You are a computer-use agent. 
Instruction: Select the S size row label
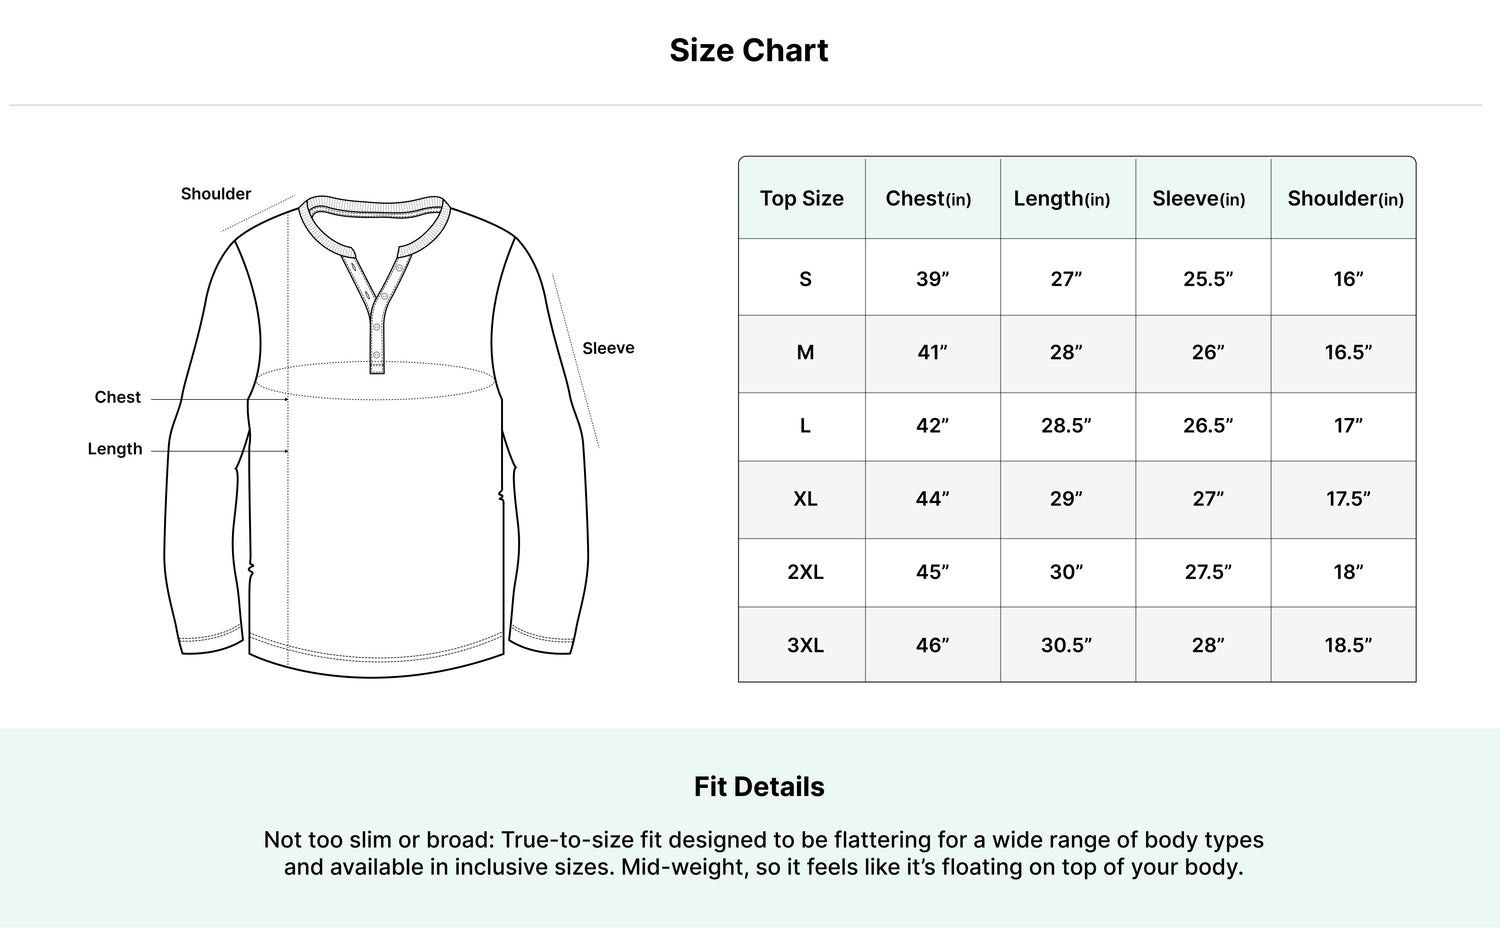click(805, 279)
